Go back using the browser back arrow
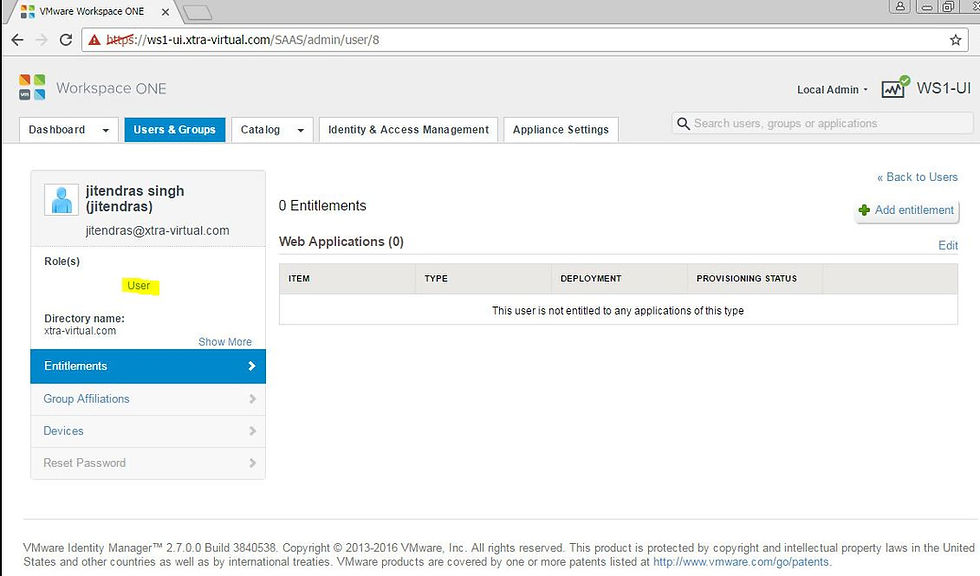This screenshot has width=980, height=576. pyautogui.click(x=17, y=40)
